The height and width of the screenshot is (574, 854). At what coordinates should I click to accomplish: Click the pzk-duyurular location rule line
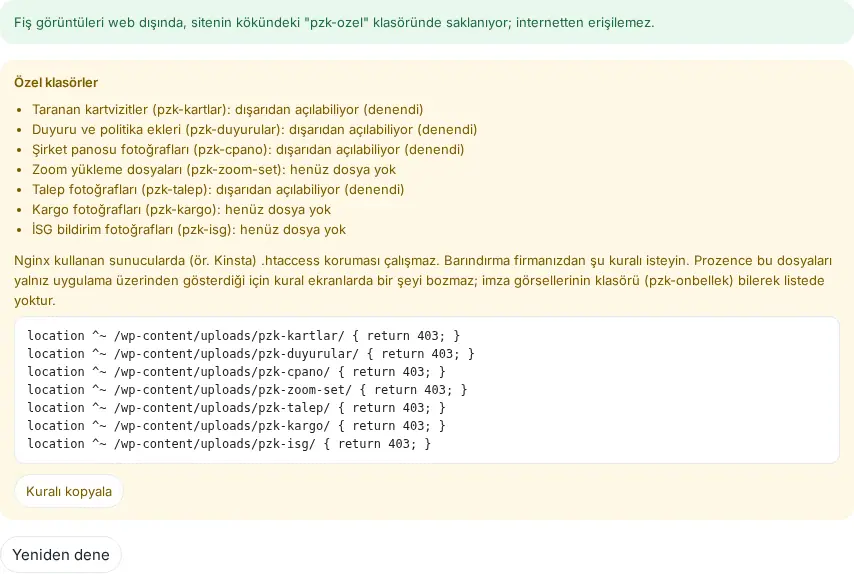tap(251, 353)
